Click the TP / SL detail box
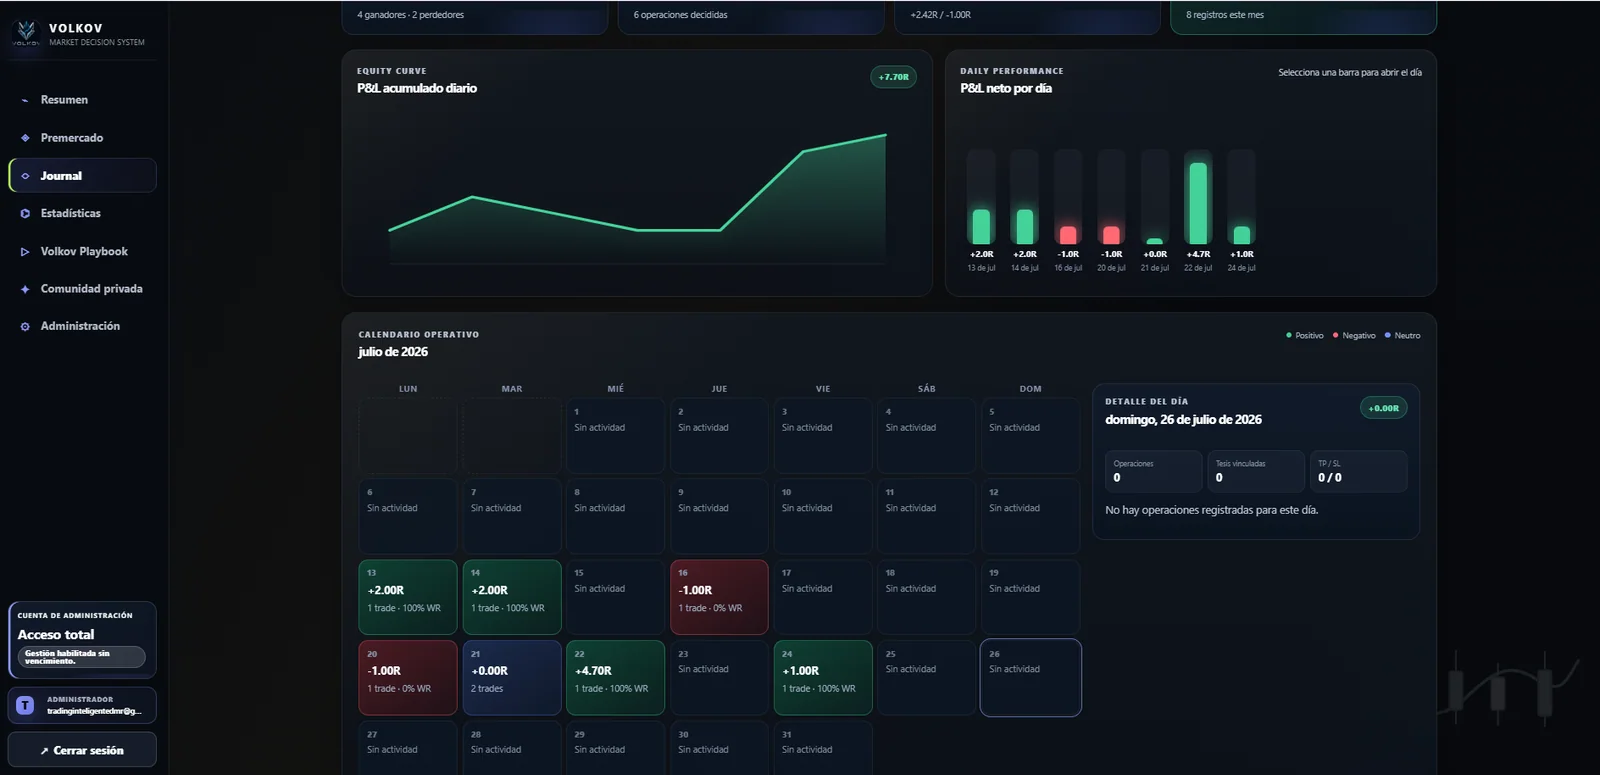The height and width of the screenshot is (775, 1600). (x=1359, y=471)
